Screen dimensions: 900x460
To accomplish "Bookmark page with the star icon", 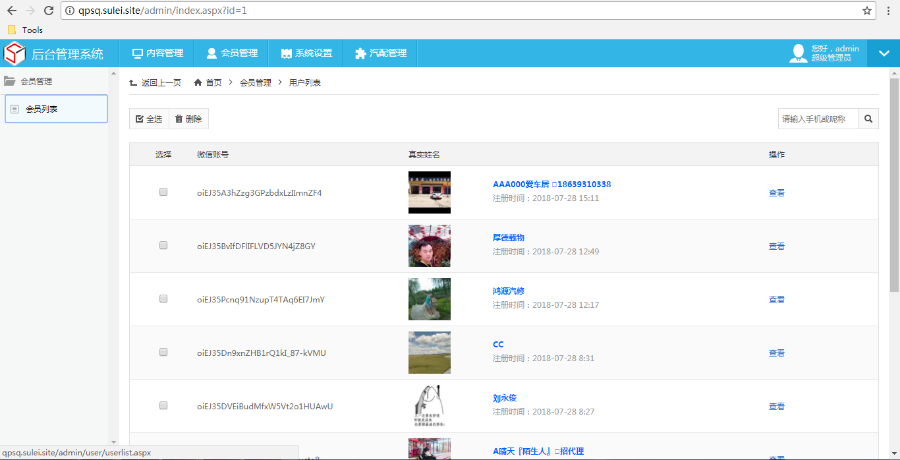I will point(867,10).
